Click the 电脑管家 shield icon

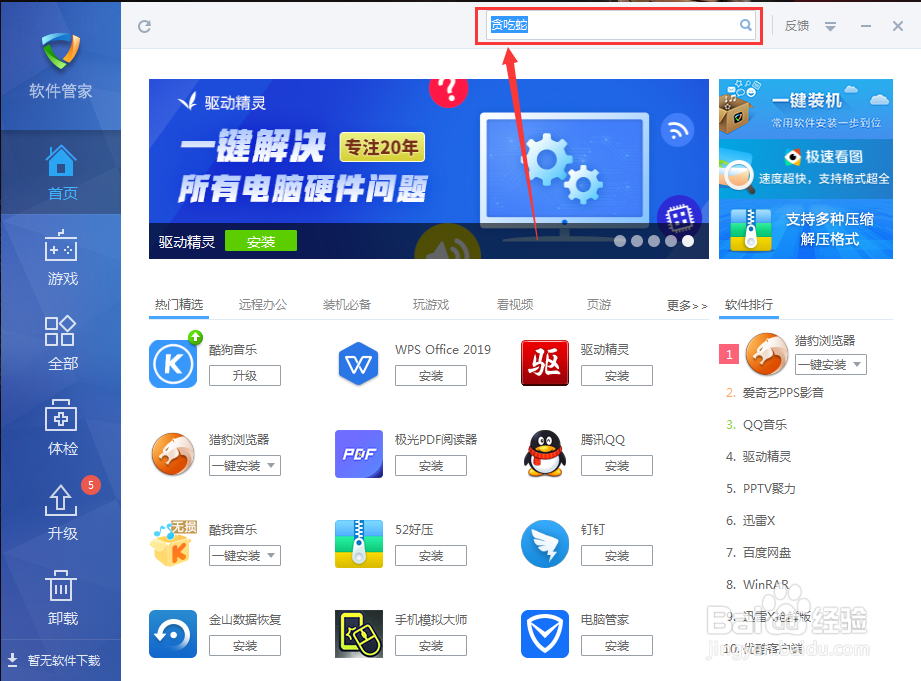point(544,633)
